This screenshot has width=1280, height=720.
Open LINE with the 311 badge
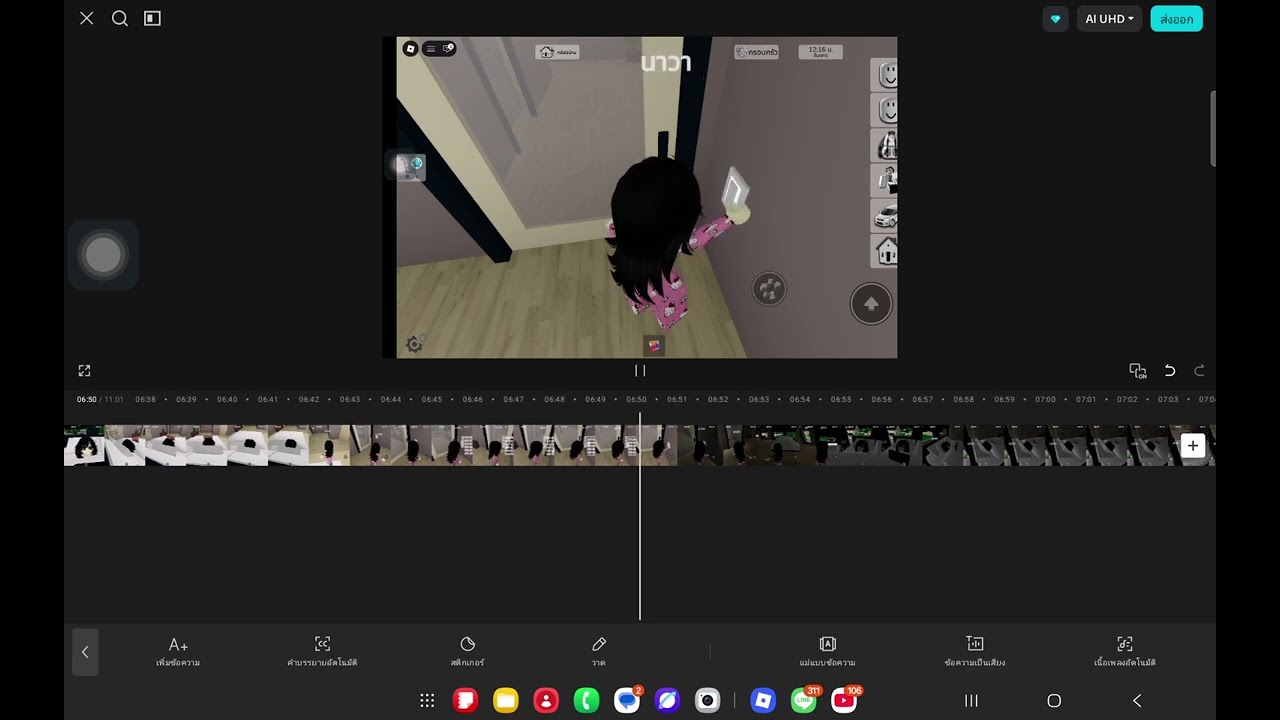click(806, 700)
